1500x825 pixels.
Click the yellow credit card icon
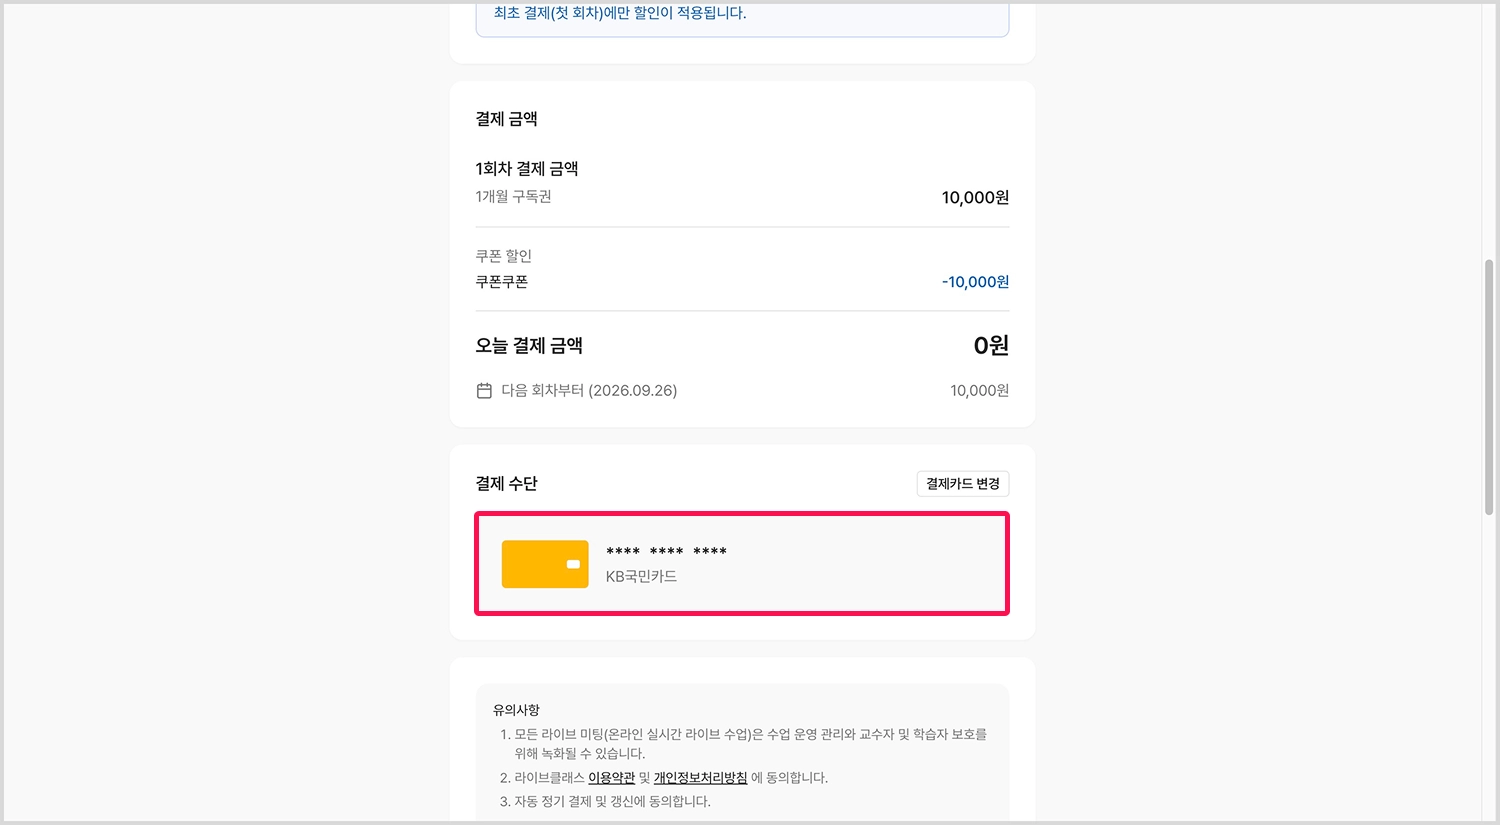pos(545,564)
